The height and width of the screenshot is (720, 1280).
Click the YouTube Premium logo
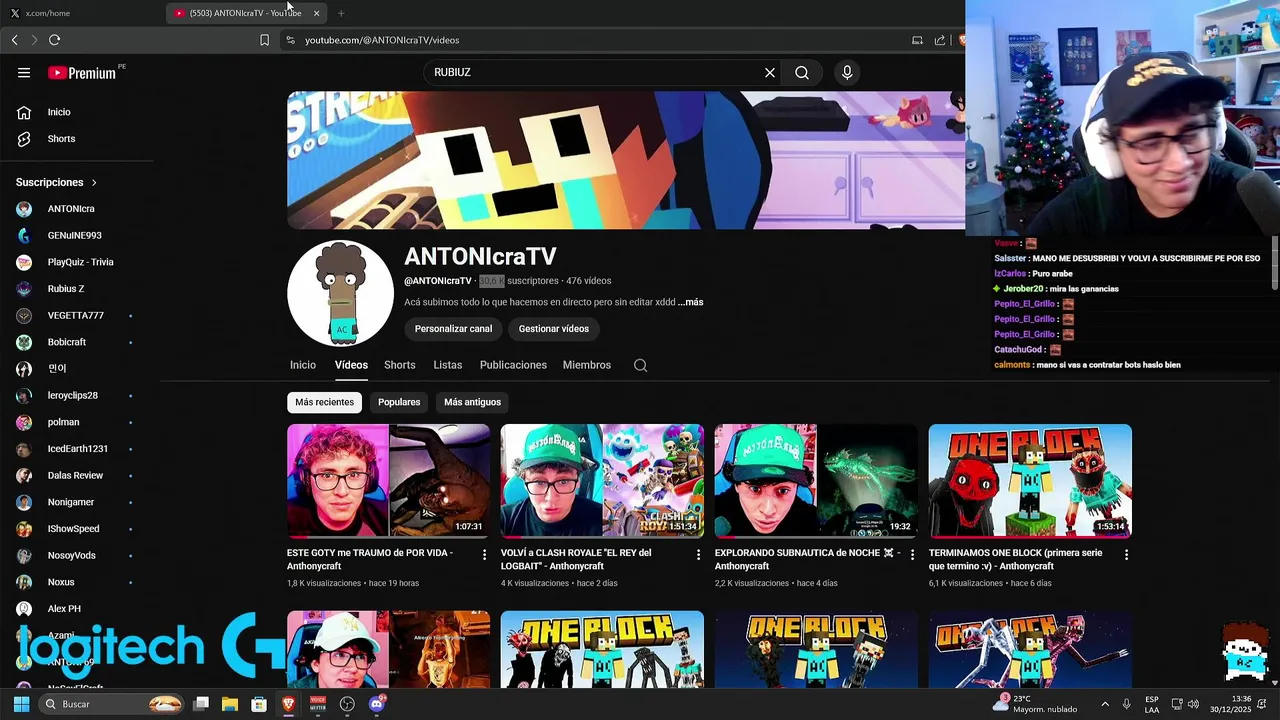[x=84, y=73]
